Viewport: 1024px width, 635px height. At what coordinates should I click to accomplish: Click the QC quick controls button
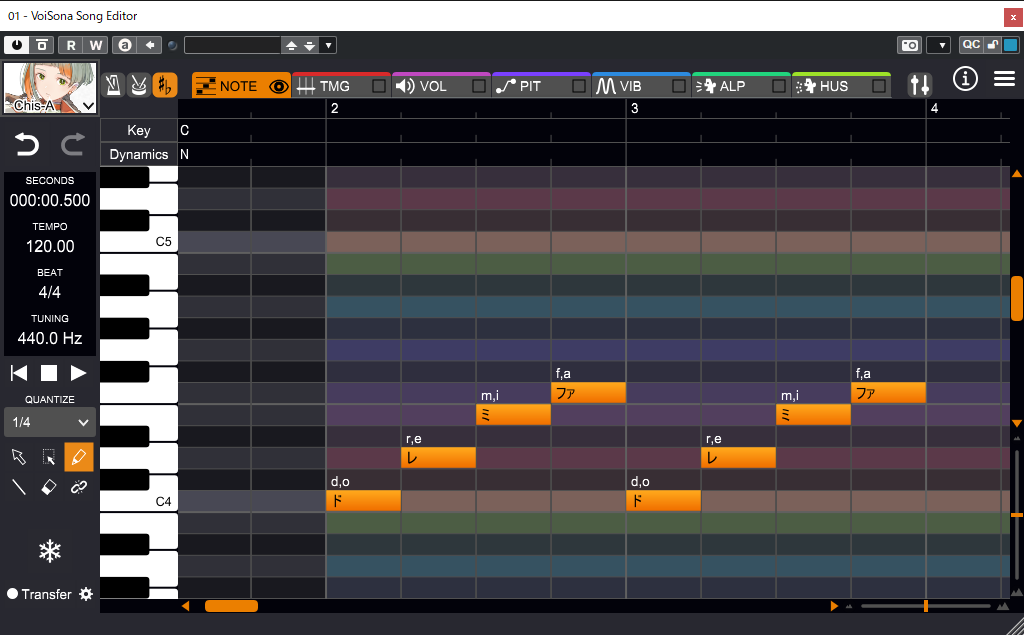click(970, 44)
